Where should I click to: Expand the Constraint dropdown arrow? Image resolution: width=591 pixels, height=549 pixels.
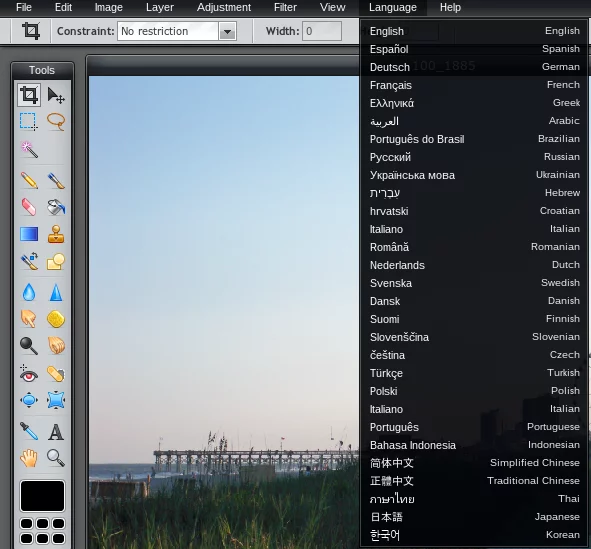point(227,31)
